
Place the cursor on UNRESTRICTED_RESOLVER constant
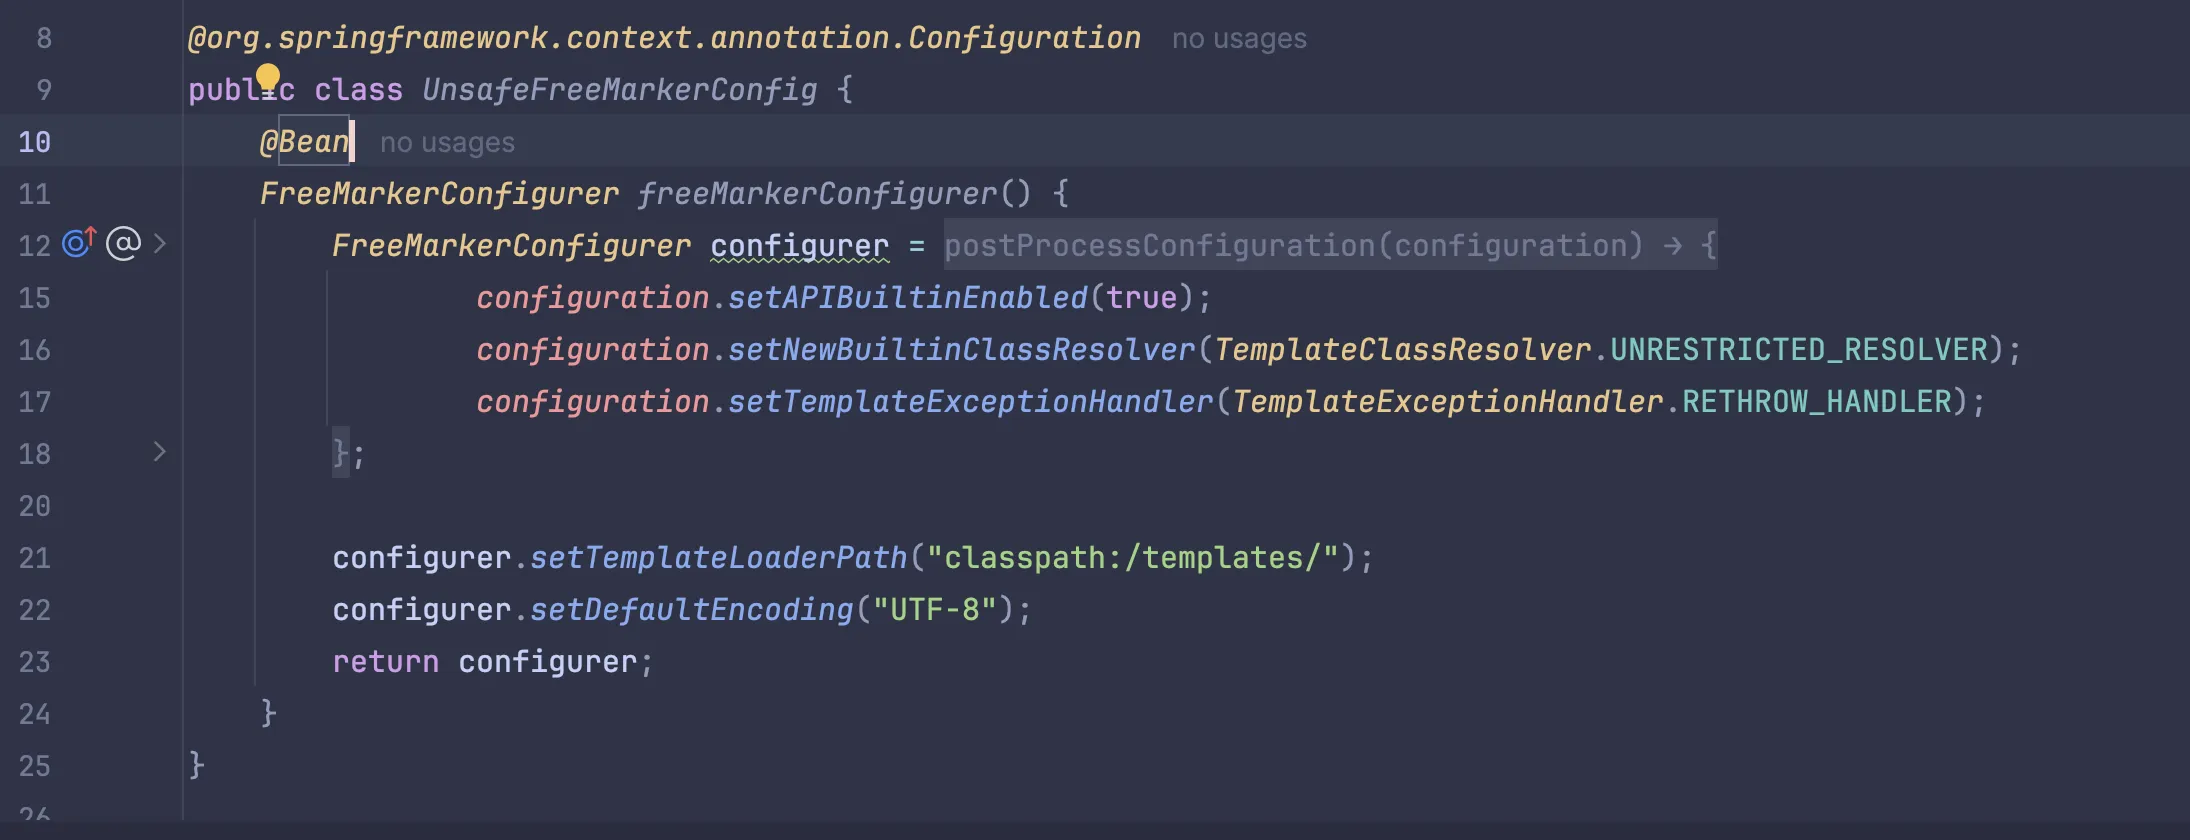(1798, 350)
